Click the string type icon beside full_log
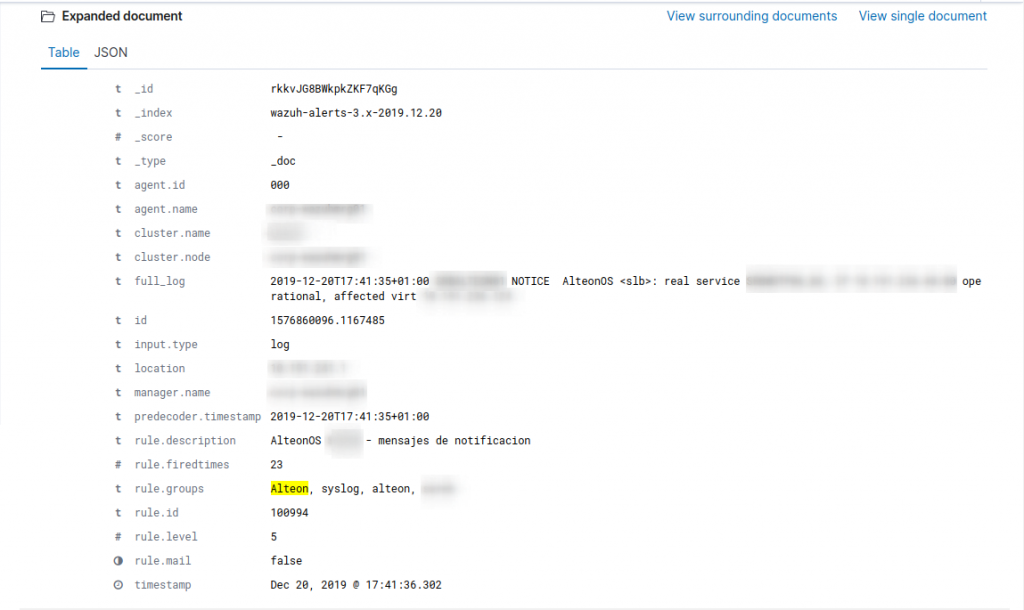This screenshot has width=1024, height=610. tap(117, 281)
